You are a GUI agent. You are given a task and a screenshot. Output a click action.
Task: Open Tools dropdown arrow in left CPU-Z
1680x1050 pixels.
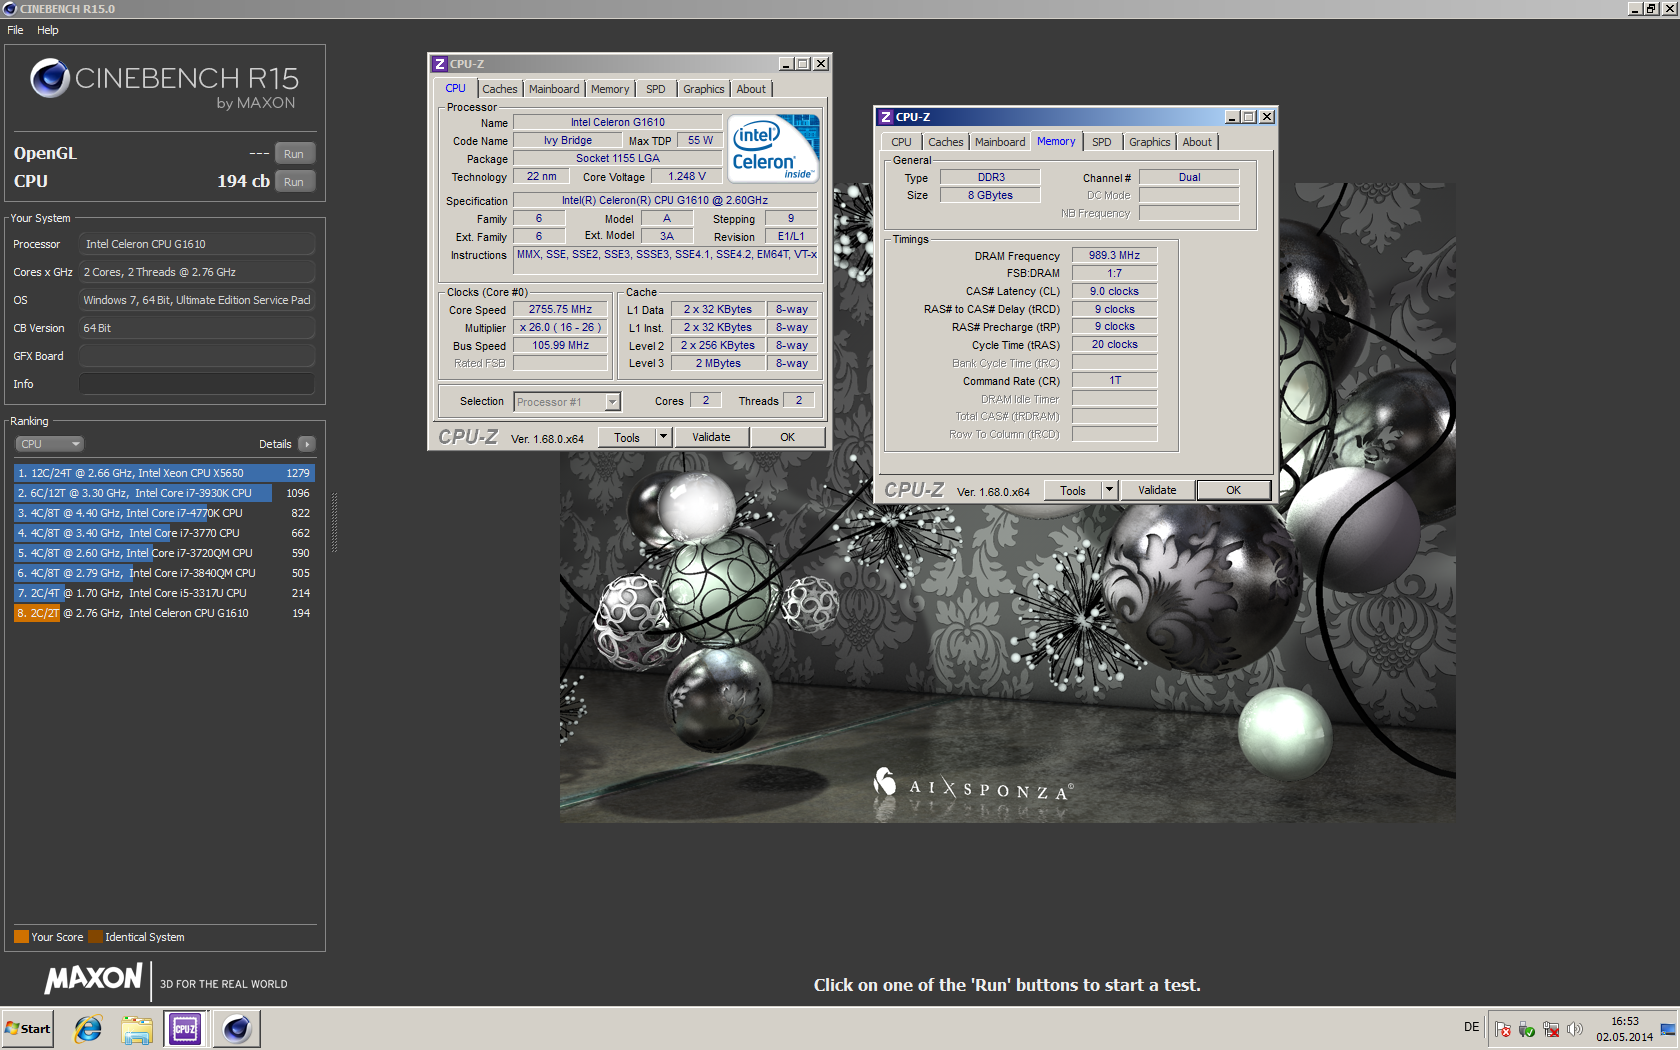tap(663, 437)
